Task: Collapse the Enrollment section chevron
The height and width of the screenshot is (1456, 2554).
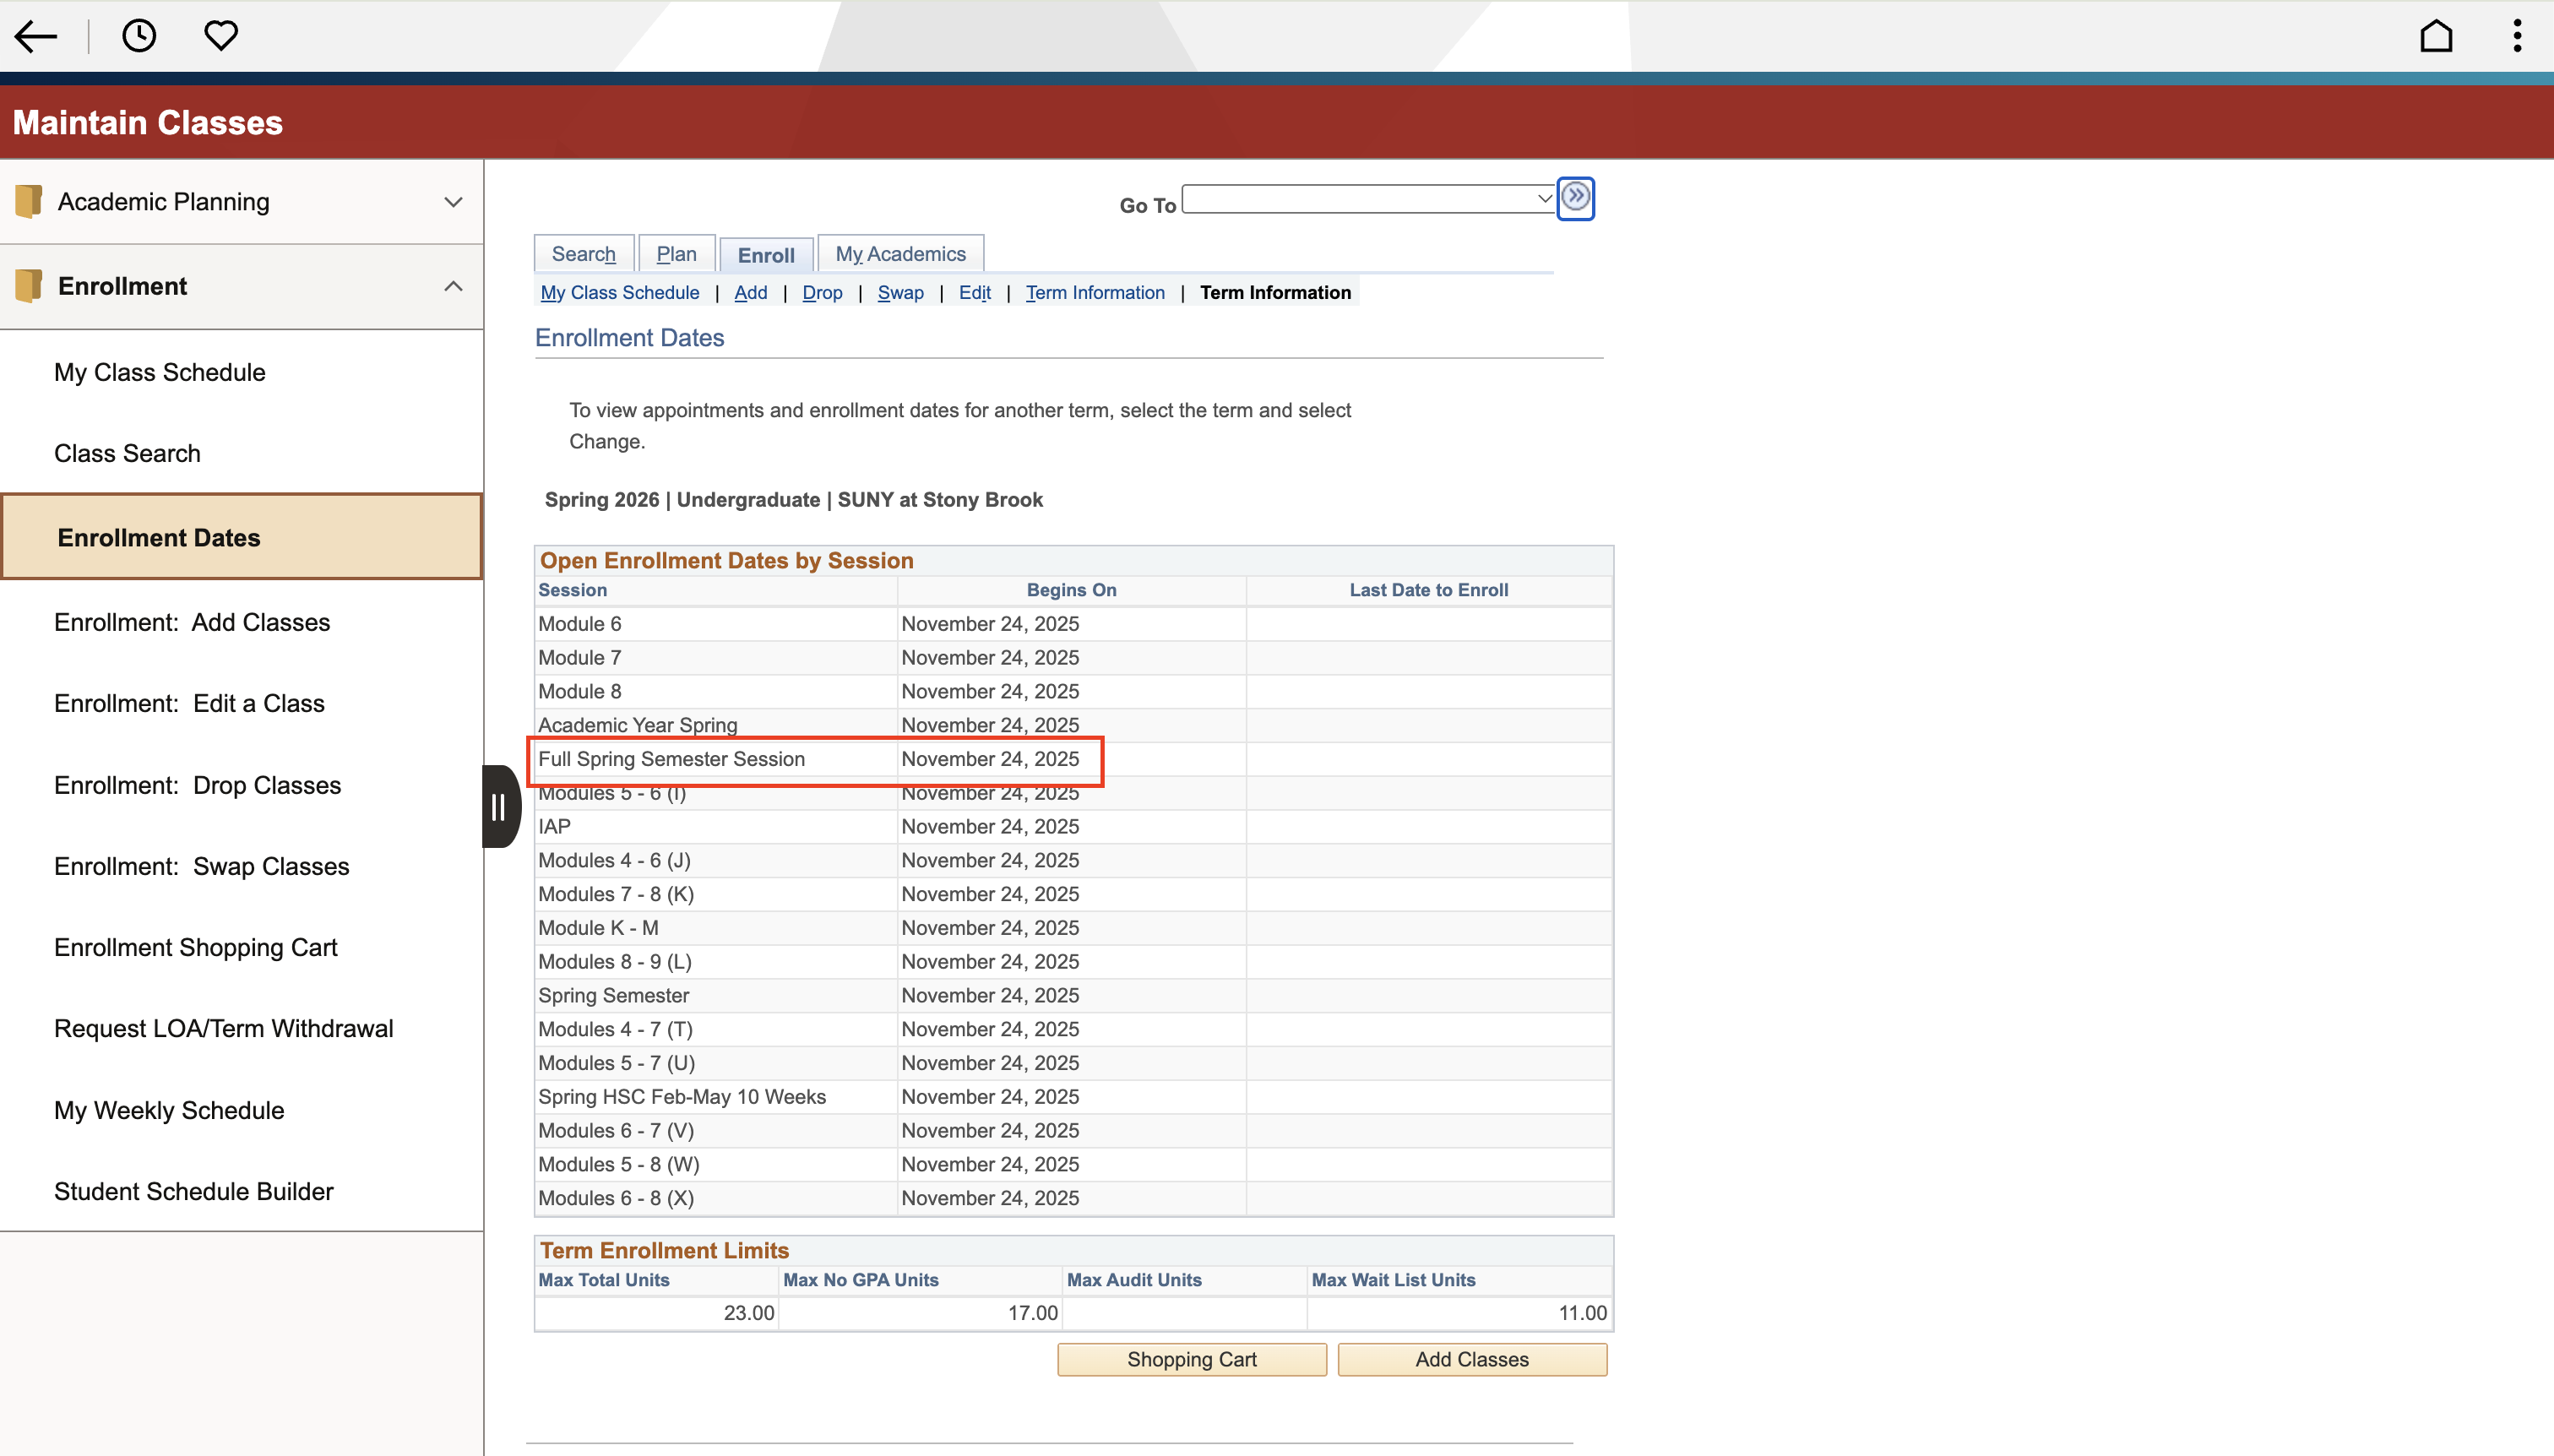Action: pos(453,286)
